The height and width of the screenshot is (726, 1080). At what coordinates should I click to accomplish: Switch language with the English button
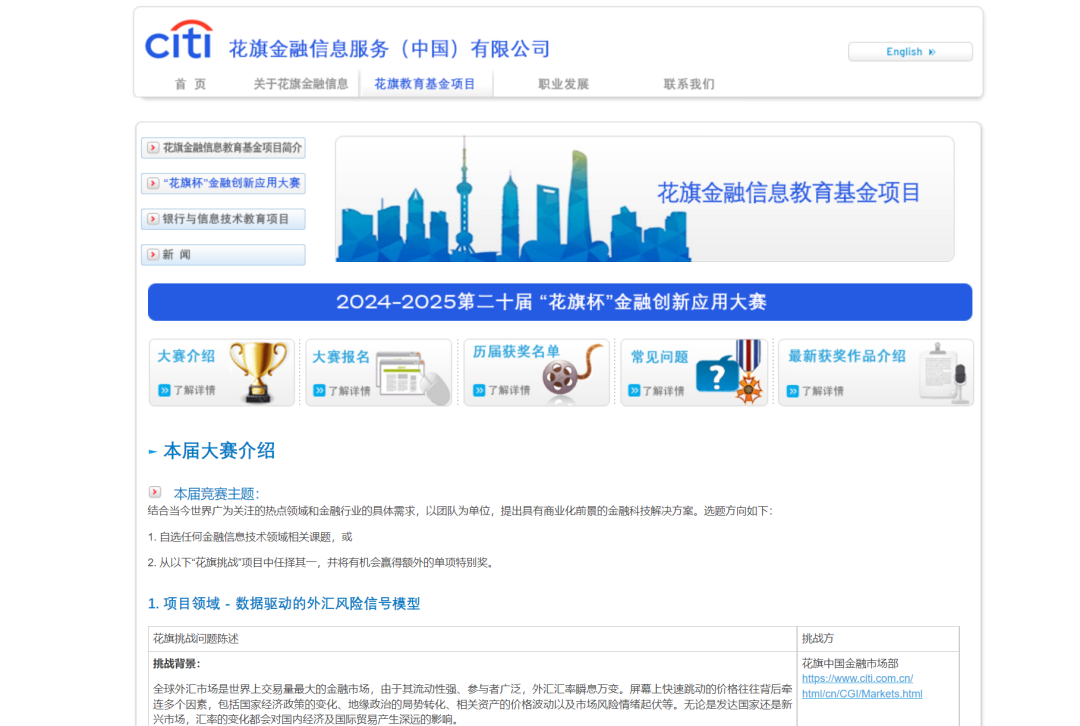point(910,52)
